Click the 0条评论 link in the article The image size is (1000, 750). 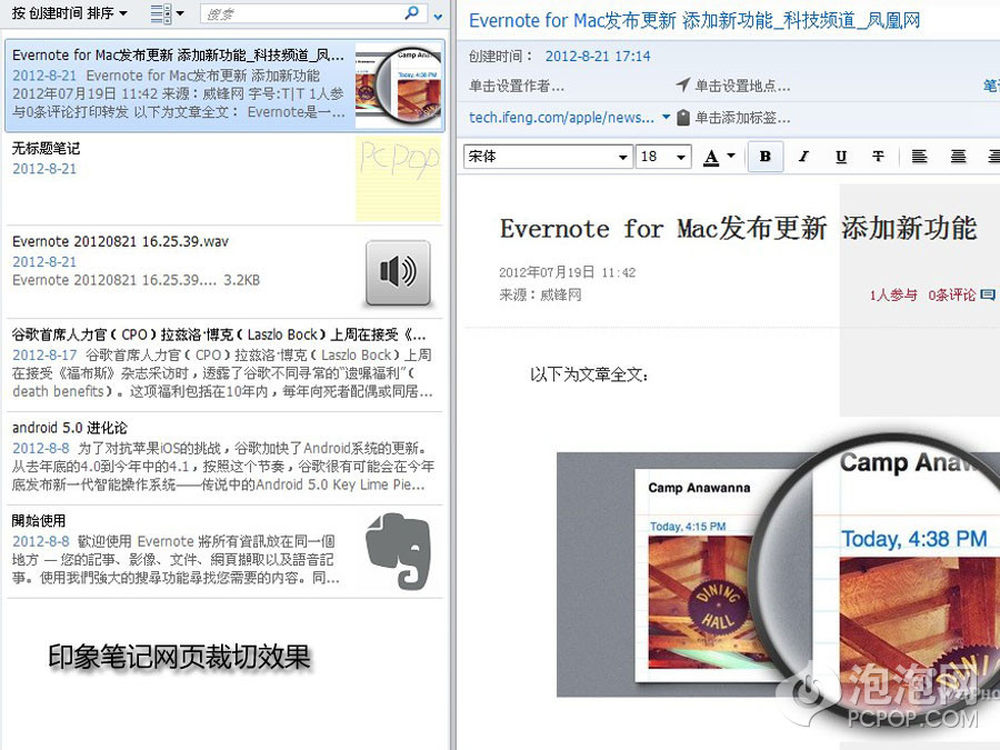click(952, 295)
